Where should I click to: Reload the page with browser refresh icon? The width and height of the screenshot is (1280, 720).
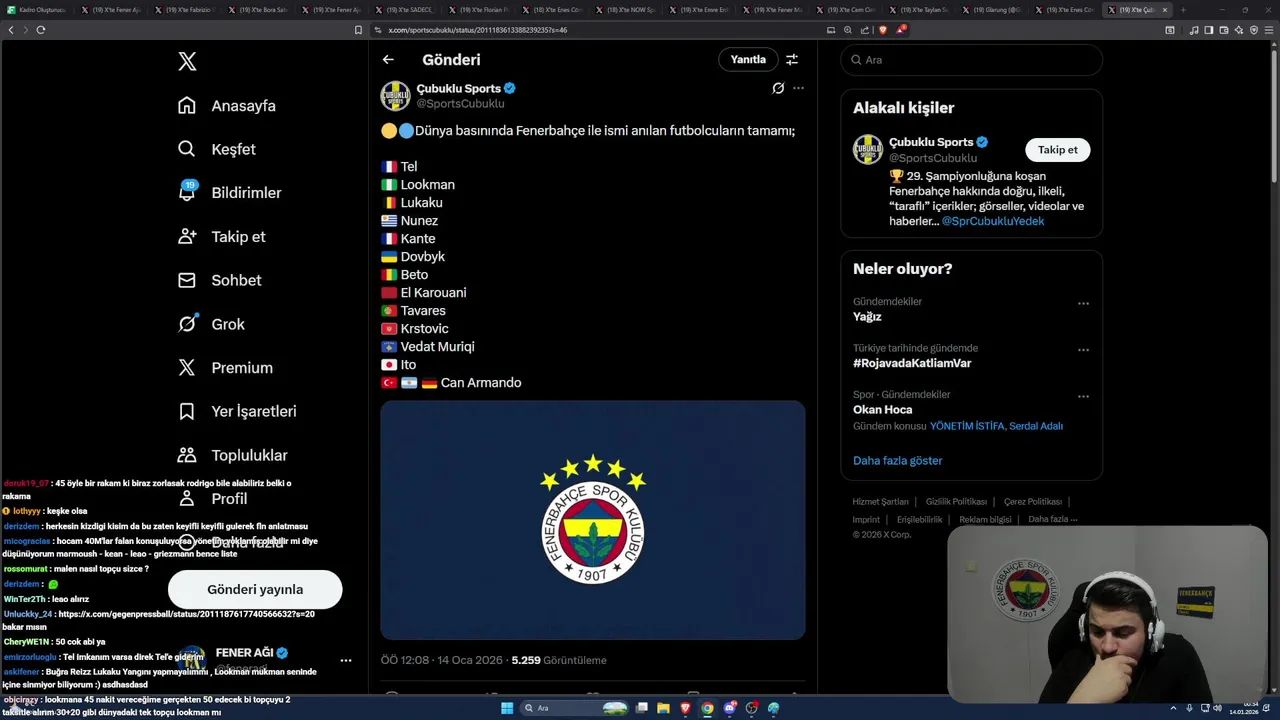tap(41, 30)
